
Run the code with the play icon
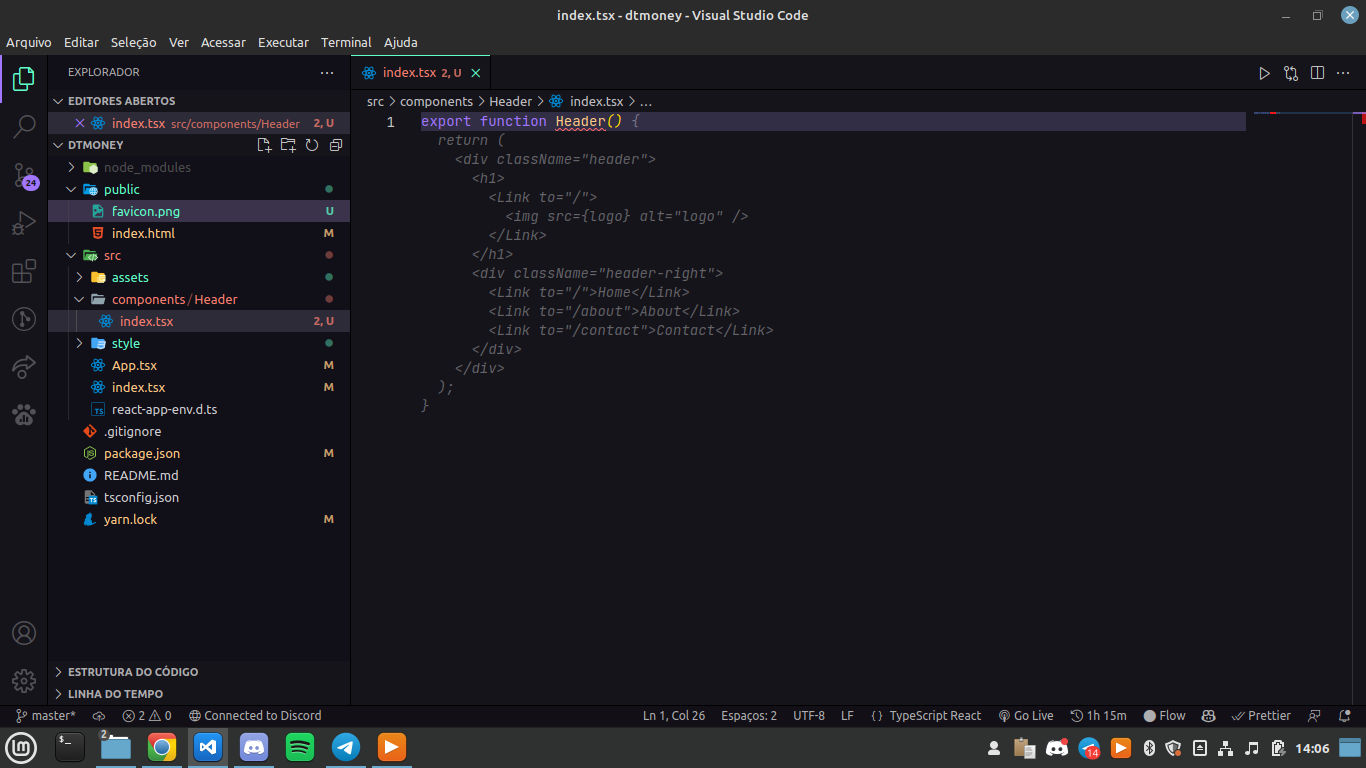[x=1264, y=73]
